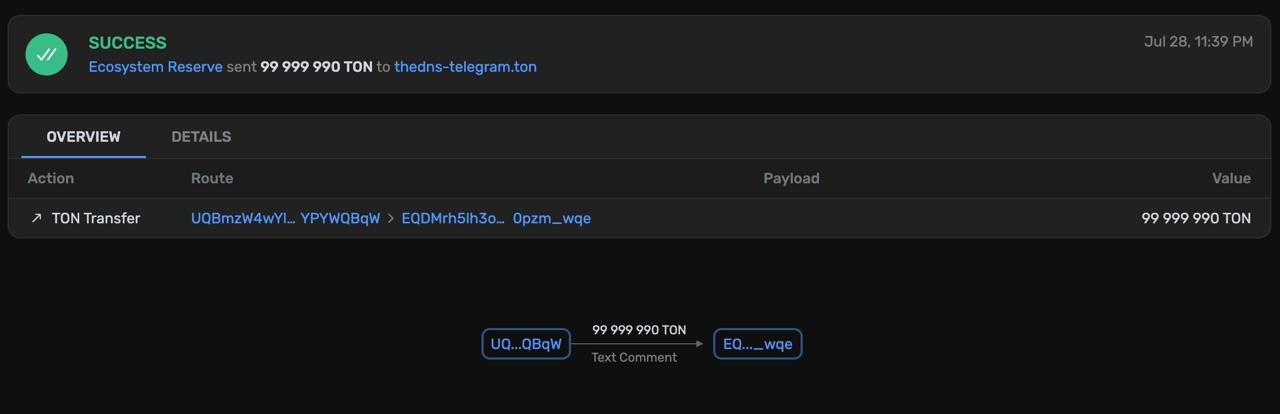Select the UQ...QBqW sender node

pos(526,344)
